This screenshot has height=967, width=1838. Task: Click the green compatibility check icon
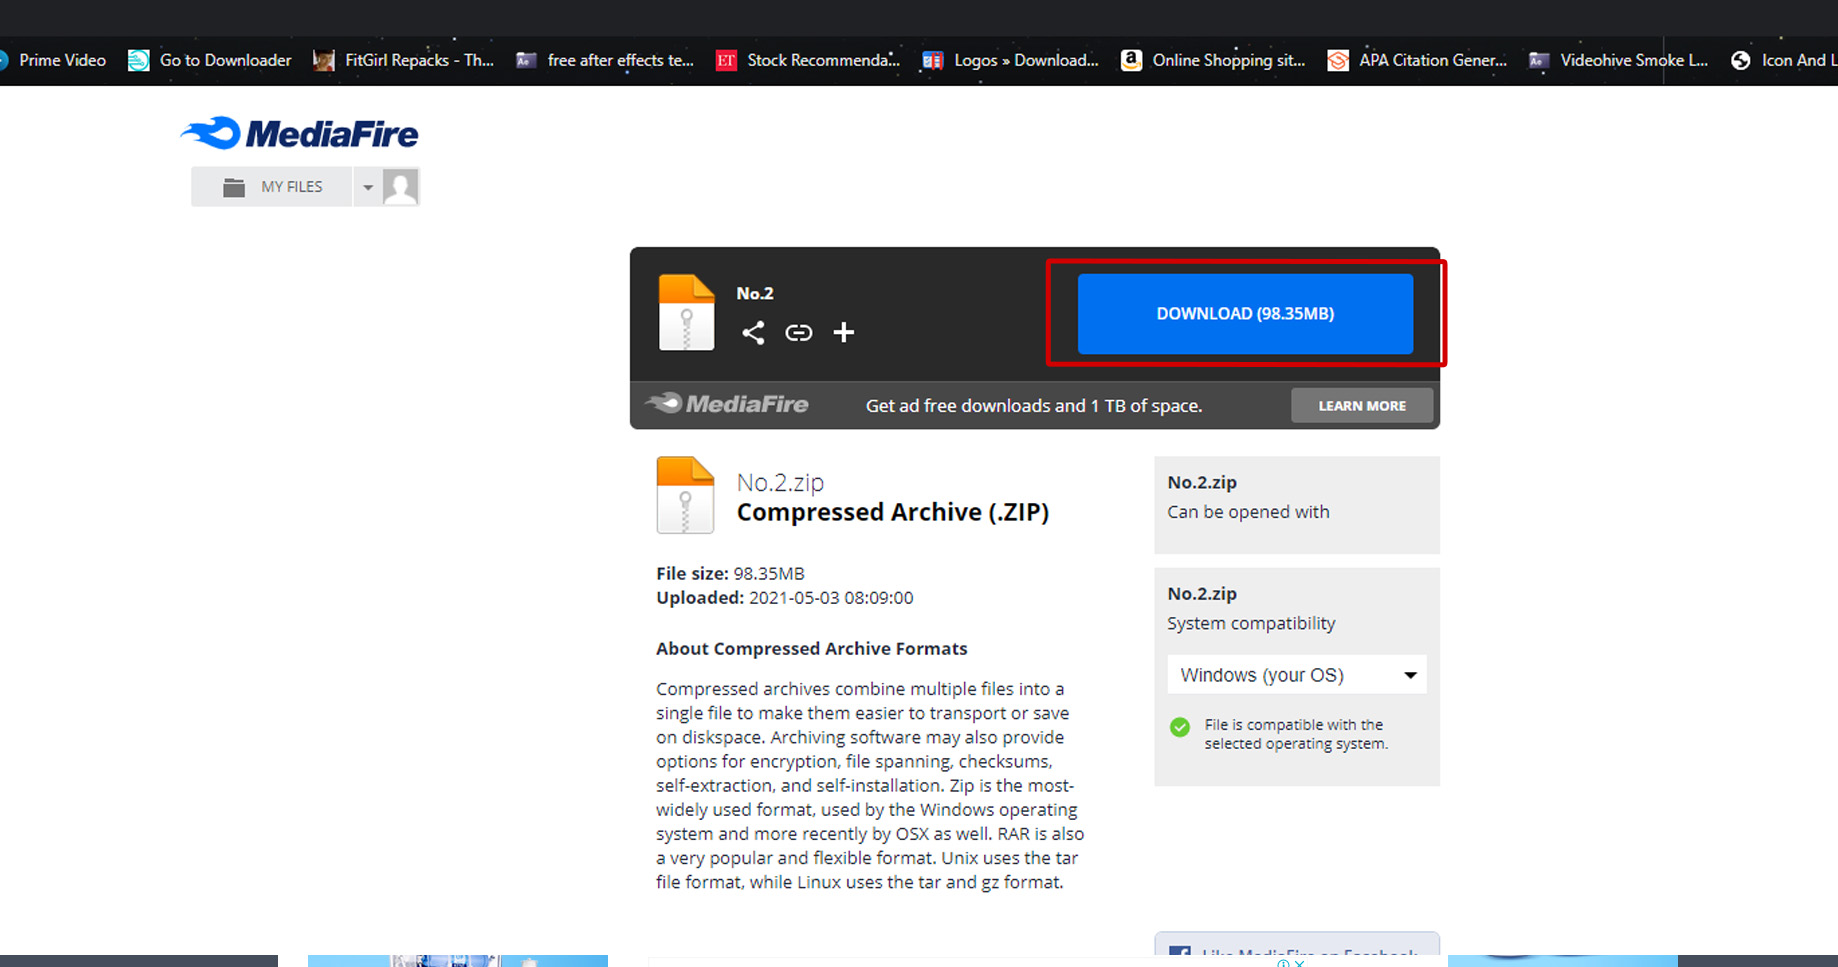tap(1180, 727)
